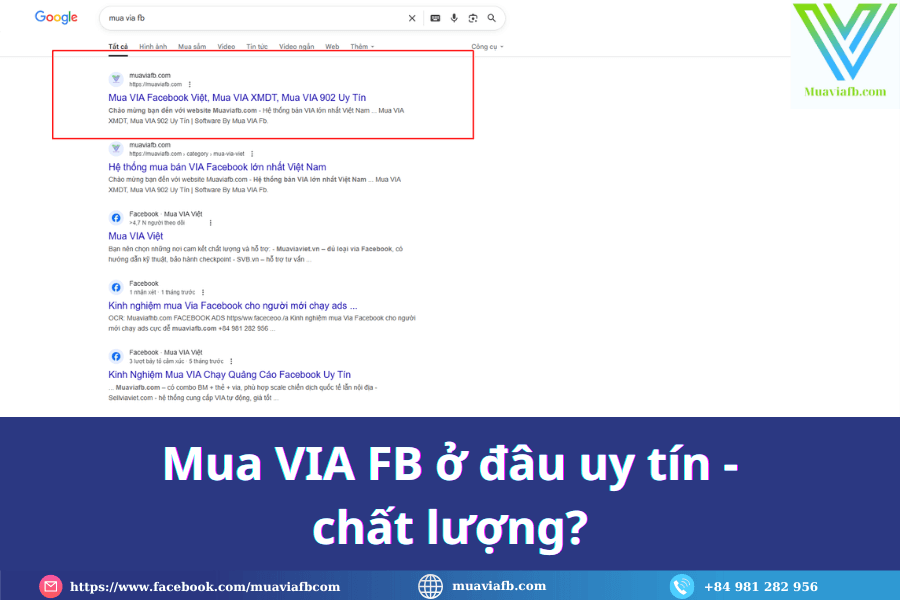Screen dimensions: 900x600
Task: Start voice search with the microphone icon
Action: coord(454,18)
